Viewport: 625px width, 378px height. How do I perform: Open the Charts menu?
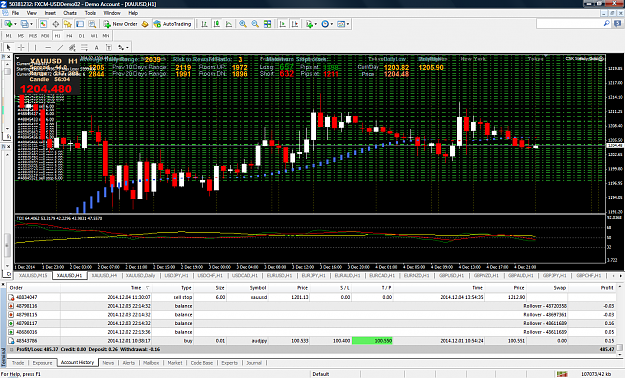(70, 13)
